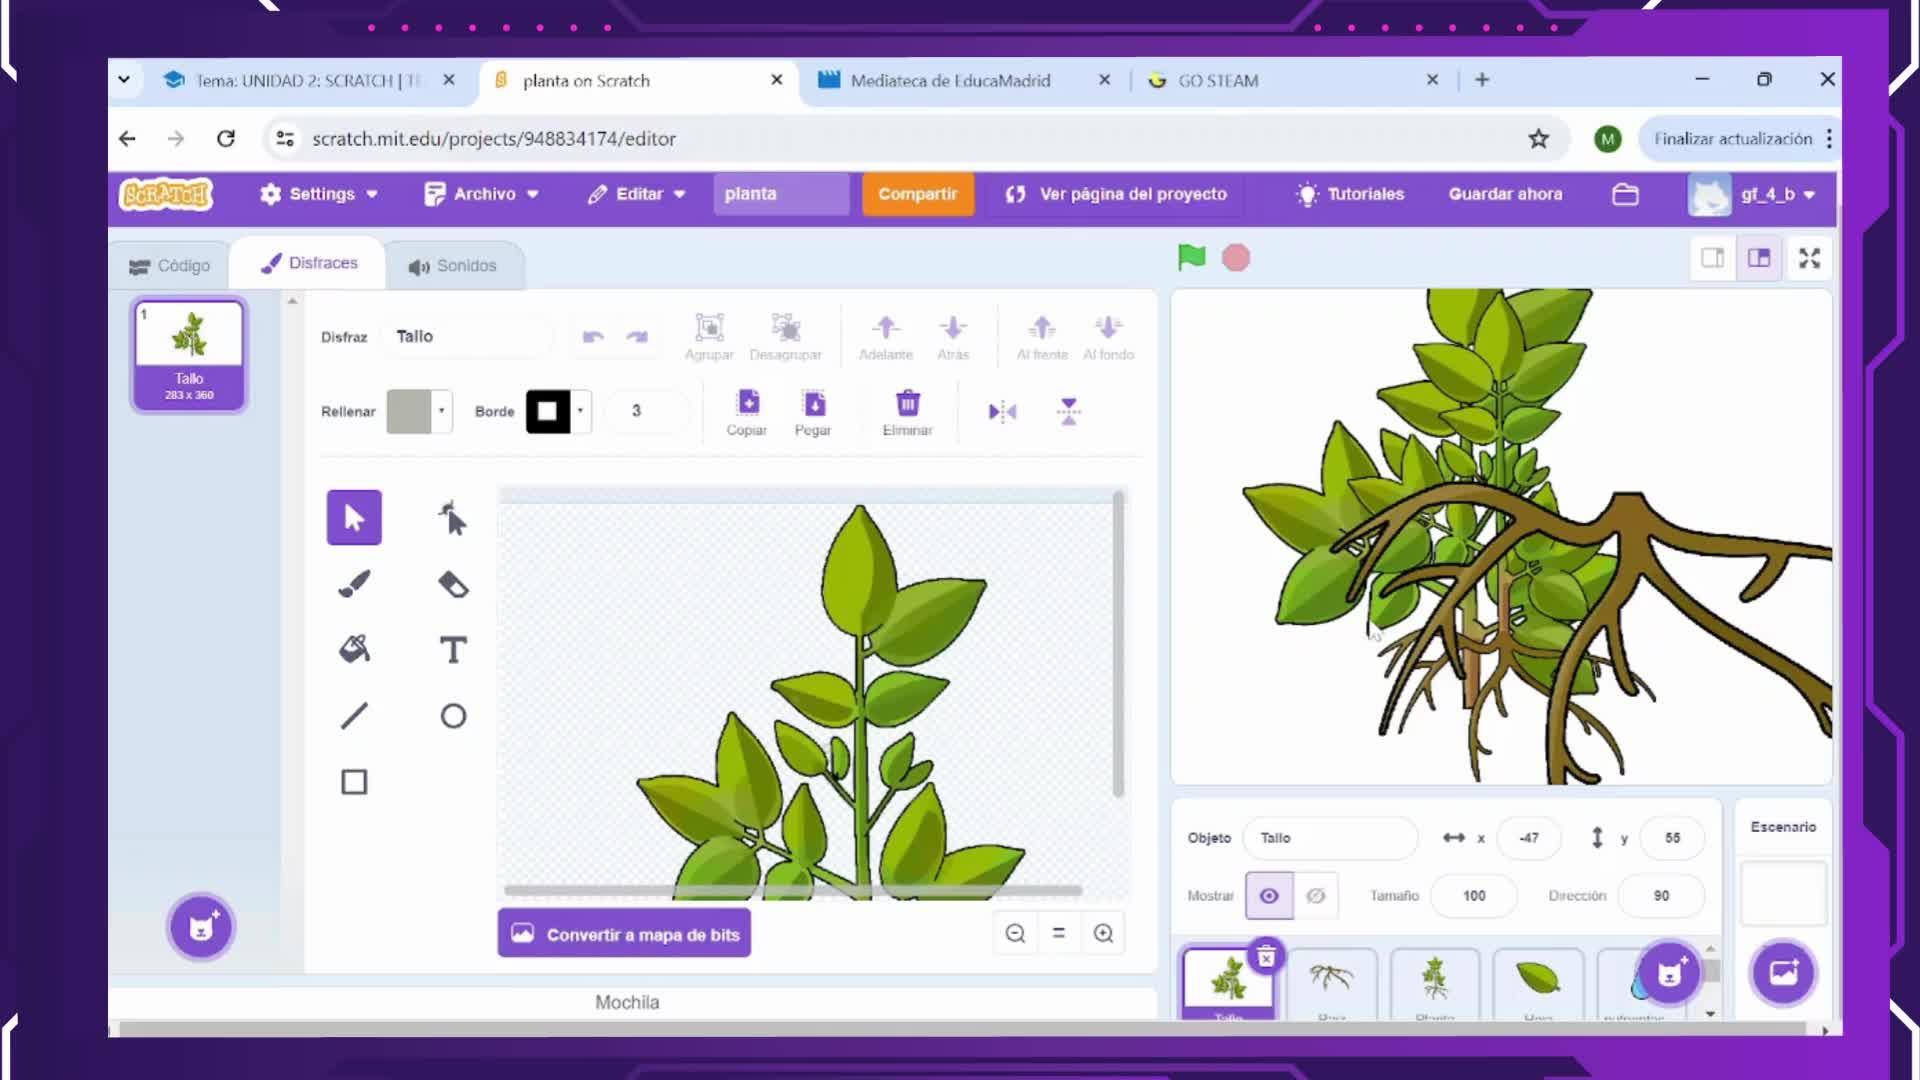Select the Brush tool
This screenshot has height=1080, width=1920.
pos(354,584)
